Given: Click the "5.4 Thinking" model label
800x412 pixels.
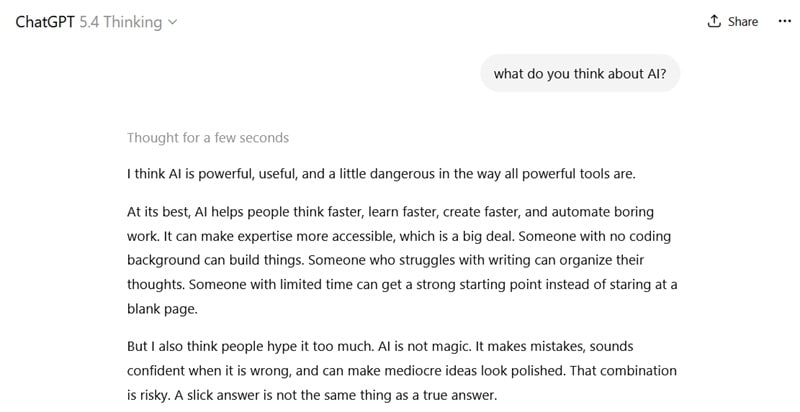Looking at the screenshot, I should [x=120, y=22].
